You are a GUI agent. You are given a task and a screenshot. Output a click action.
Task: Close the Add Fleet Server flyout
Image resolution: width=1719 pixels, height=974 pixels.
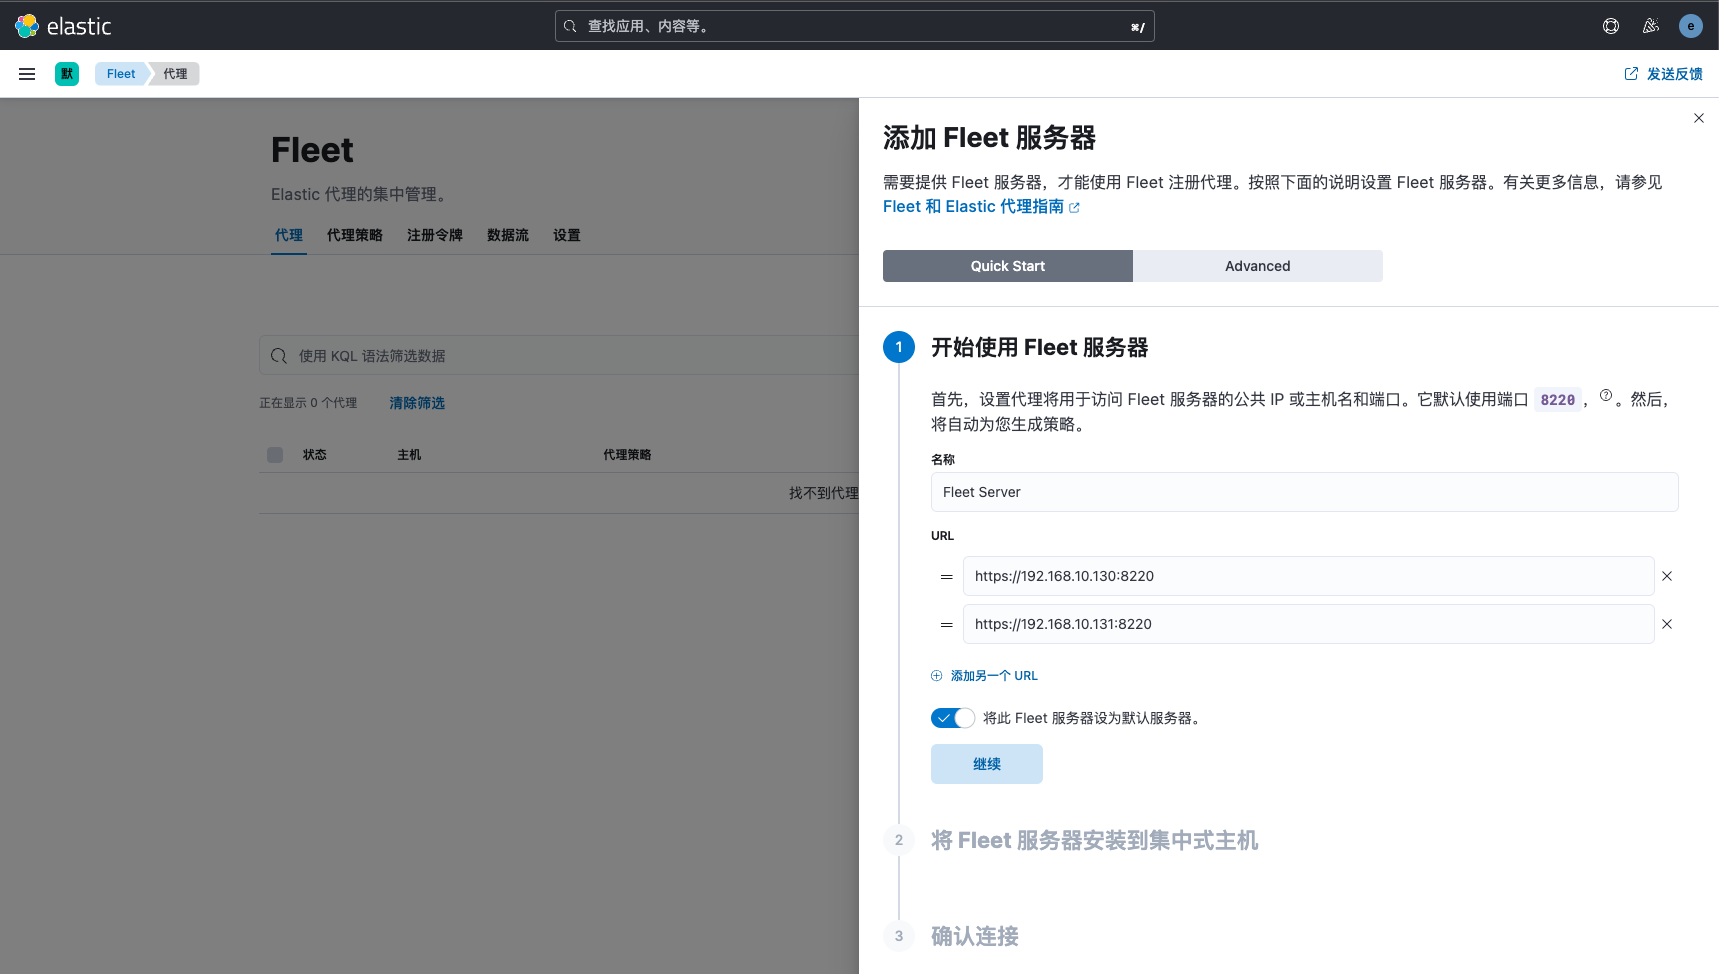1698,118
